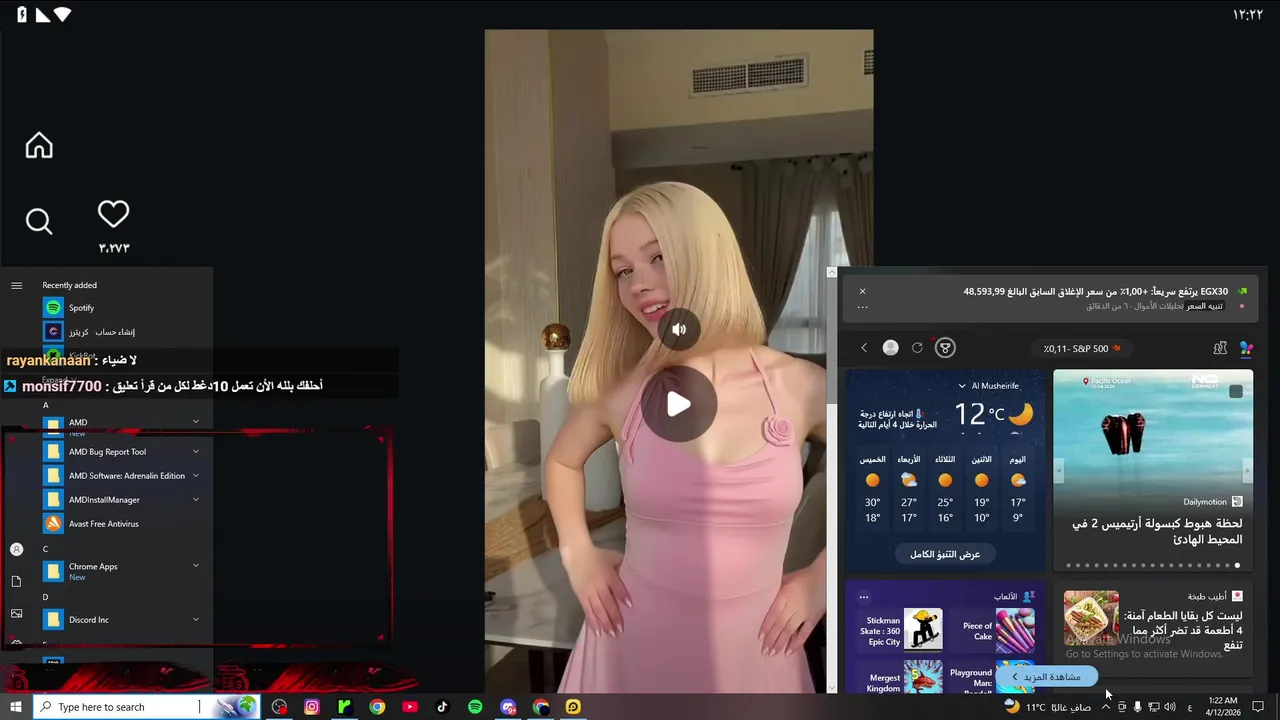
Task: Open Spotify from the taskbar
Action: tap(475, 707)
